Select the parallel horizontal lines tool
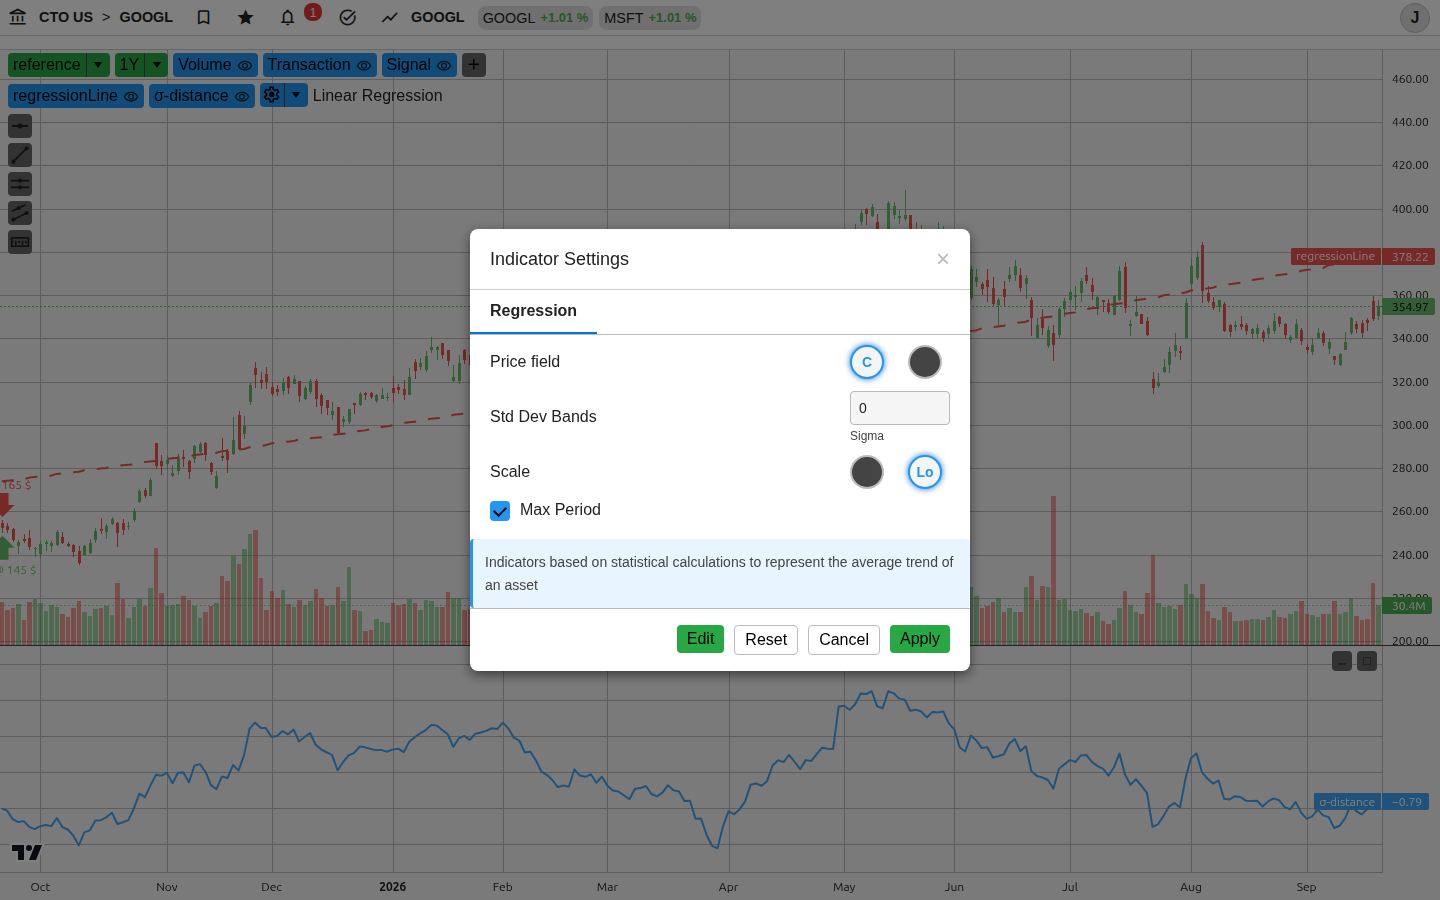 click(20, 184)
